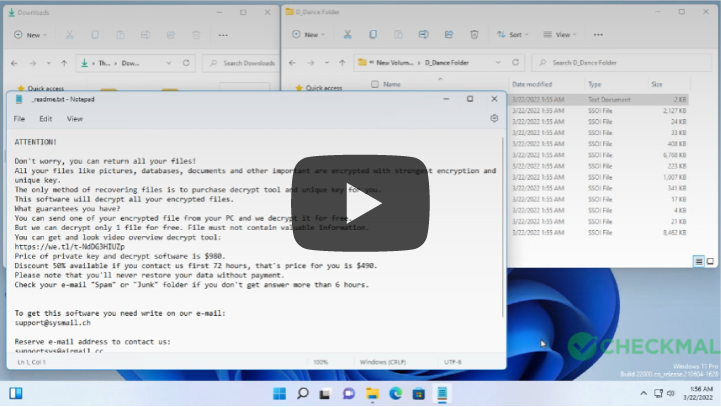Play the video with the center play button

click(360, 203)
